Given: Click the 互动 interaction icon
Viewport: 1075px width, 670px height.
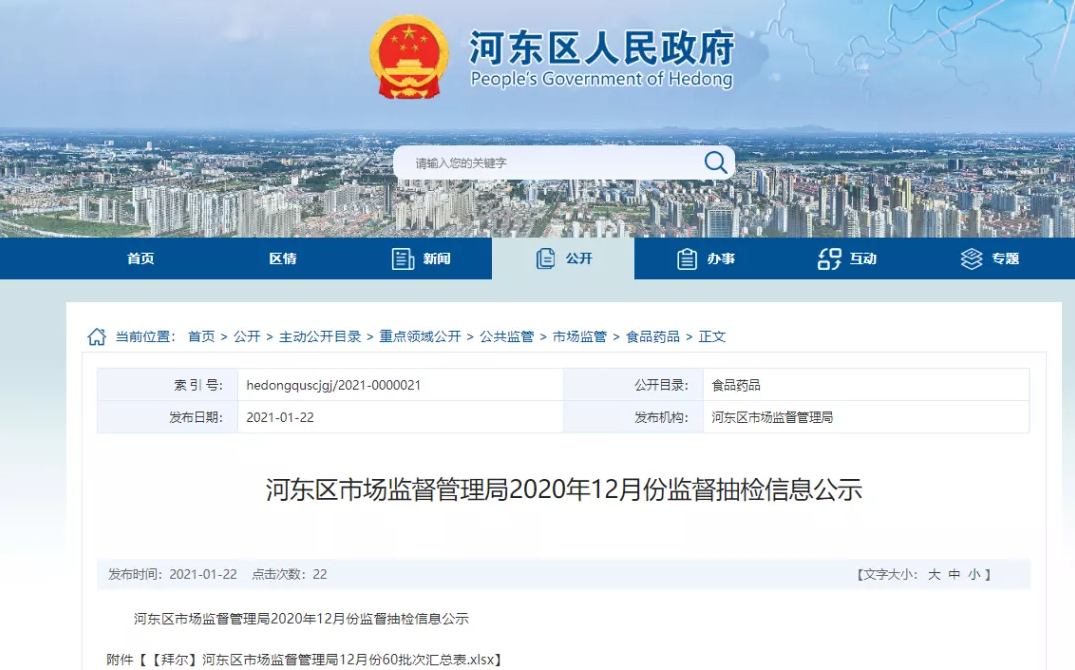Looking at the screenshot, I should pyautogui.click(x=829, y=259).
